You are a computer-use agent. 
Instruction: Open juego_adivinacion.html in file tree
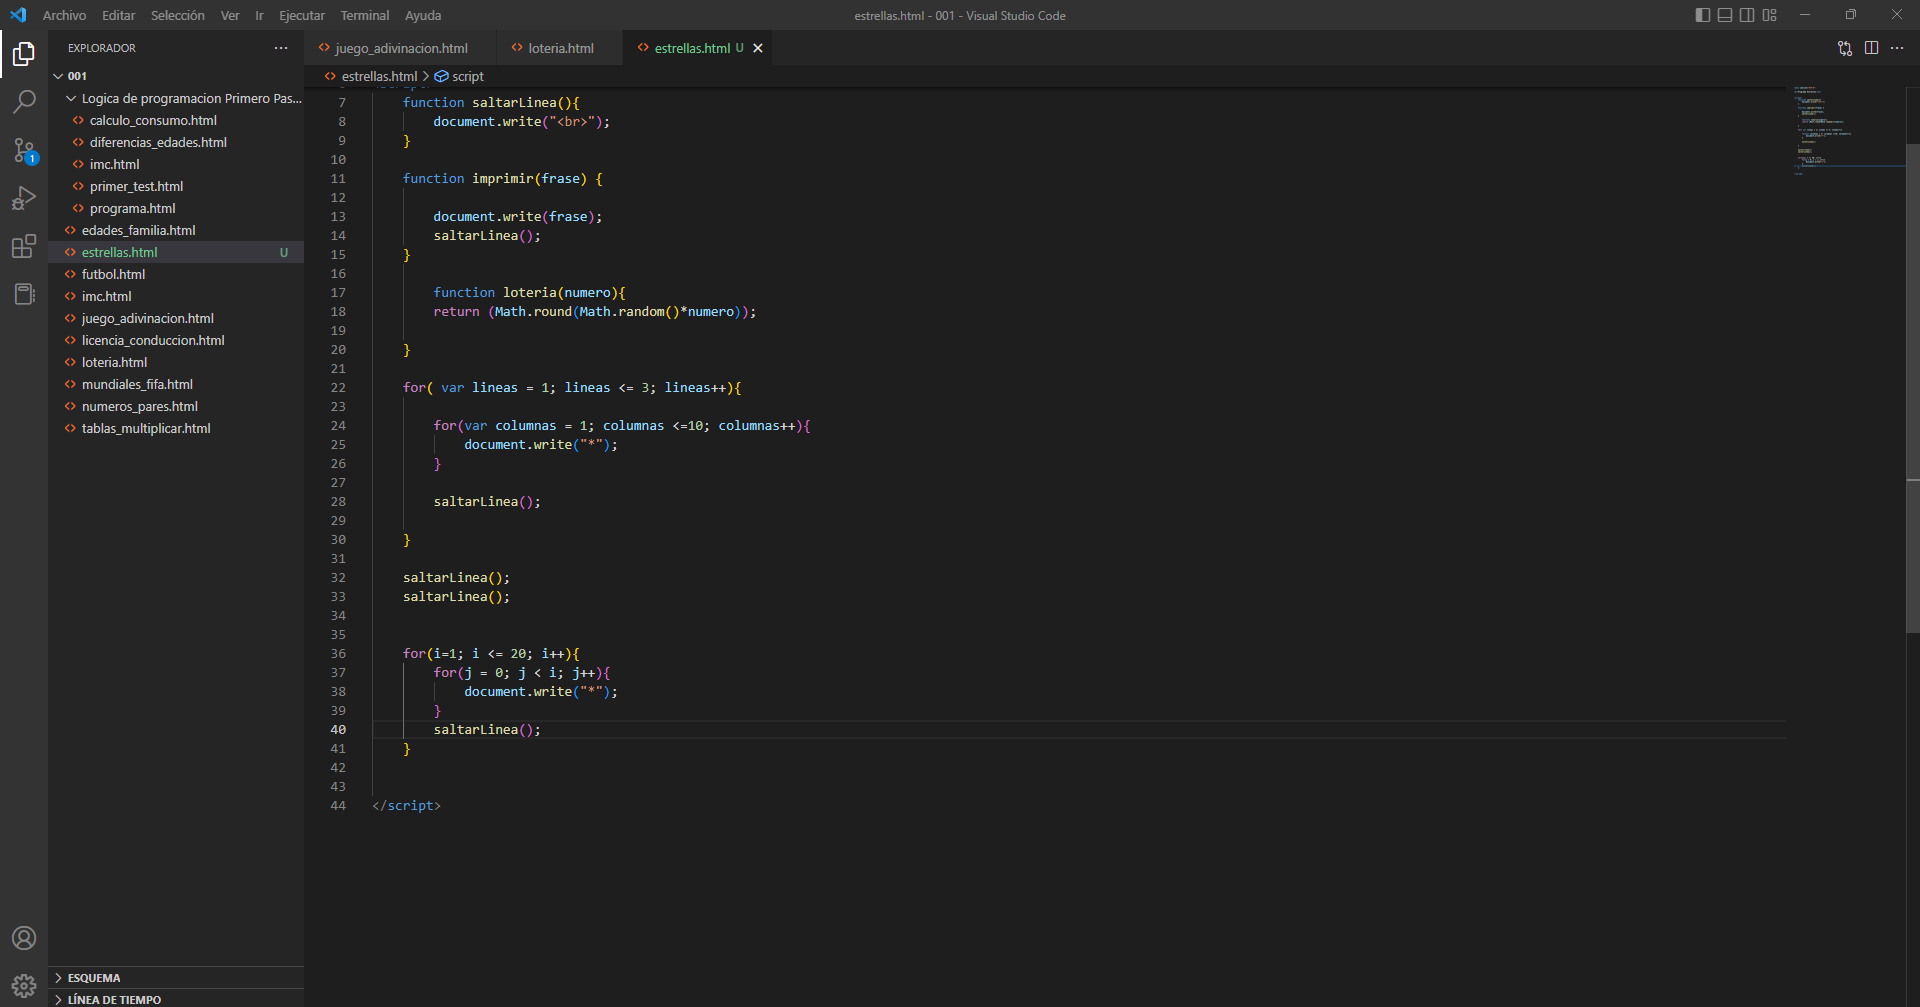click(176, 318)
